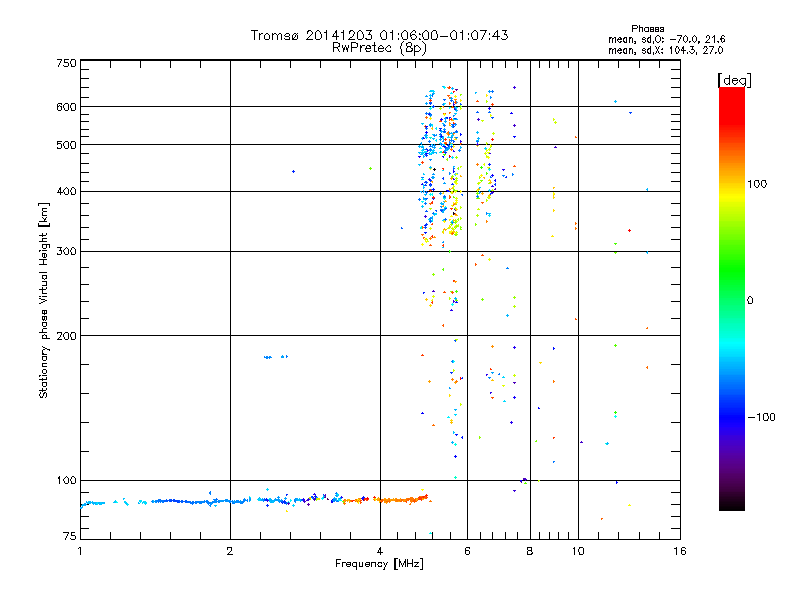Viewport: 800px width, 600px height.
Task: Click the 'mean, sd,O: -70.0, 21.6' statistic line
Action: click(x=666, y=39)
